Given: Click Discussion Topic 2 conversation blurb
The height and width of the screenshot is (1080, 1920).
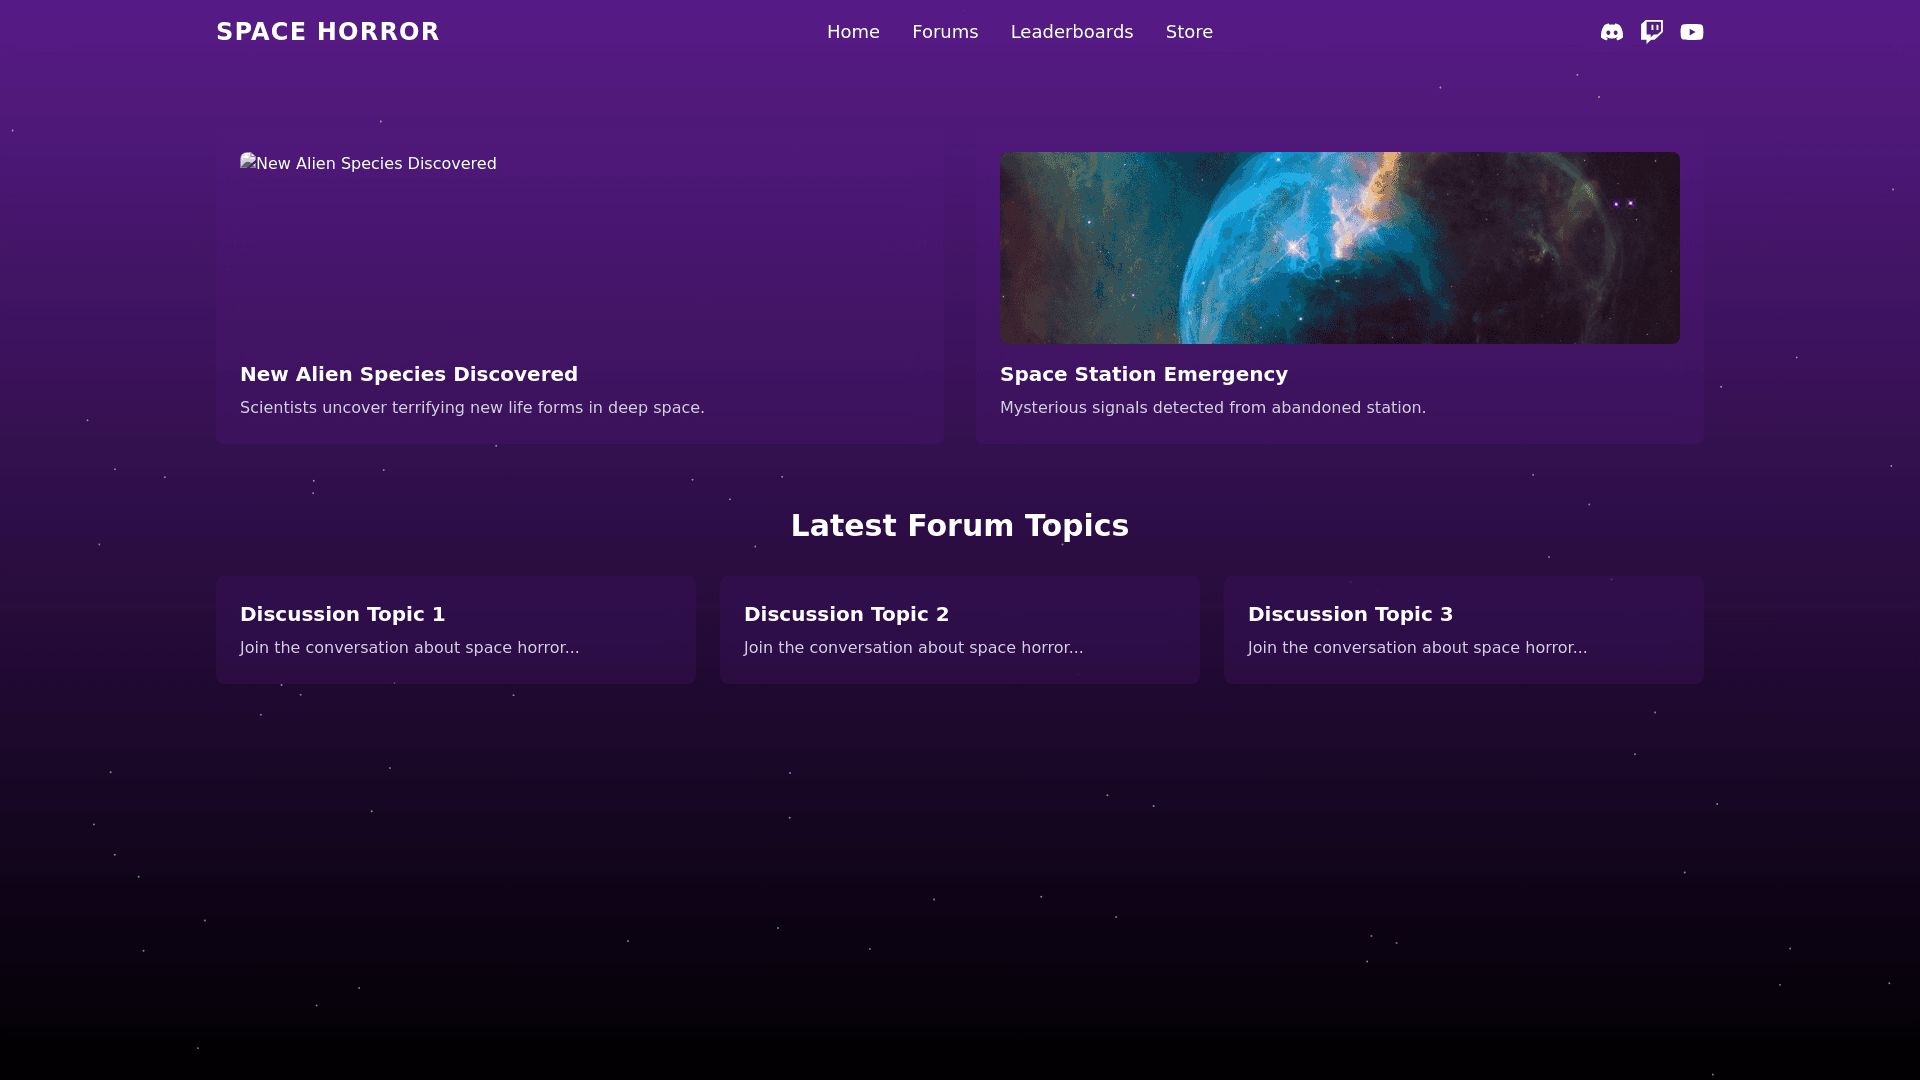Looking at the screenshot, I should (913, 648).
